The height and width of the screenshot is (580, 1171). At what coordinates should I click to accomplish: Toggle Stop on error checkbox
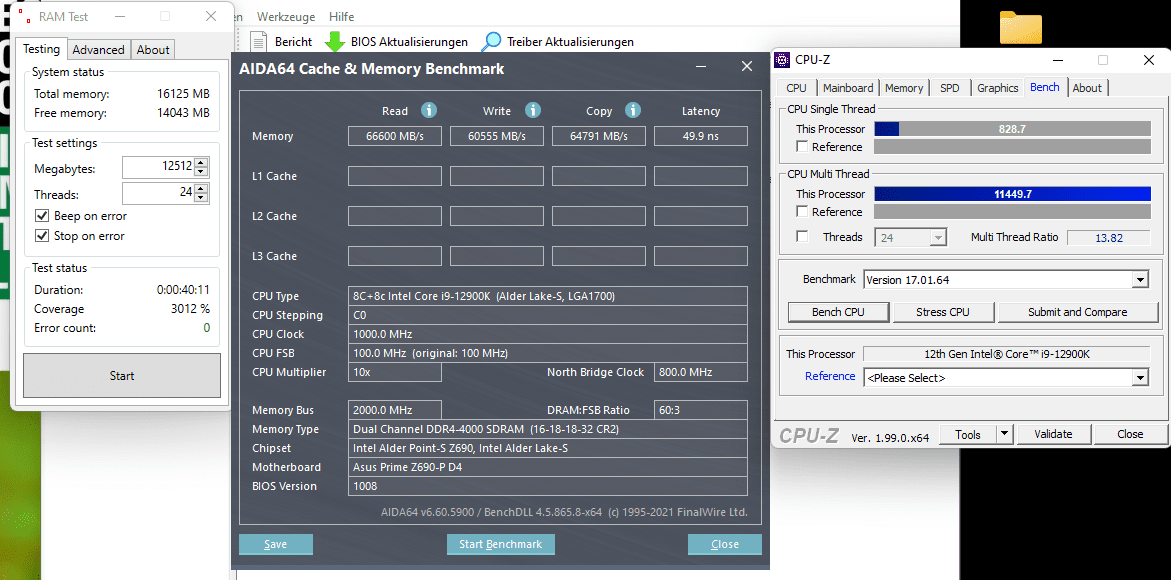click(x=42, y=236)
